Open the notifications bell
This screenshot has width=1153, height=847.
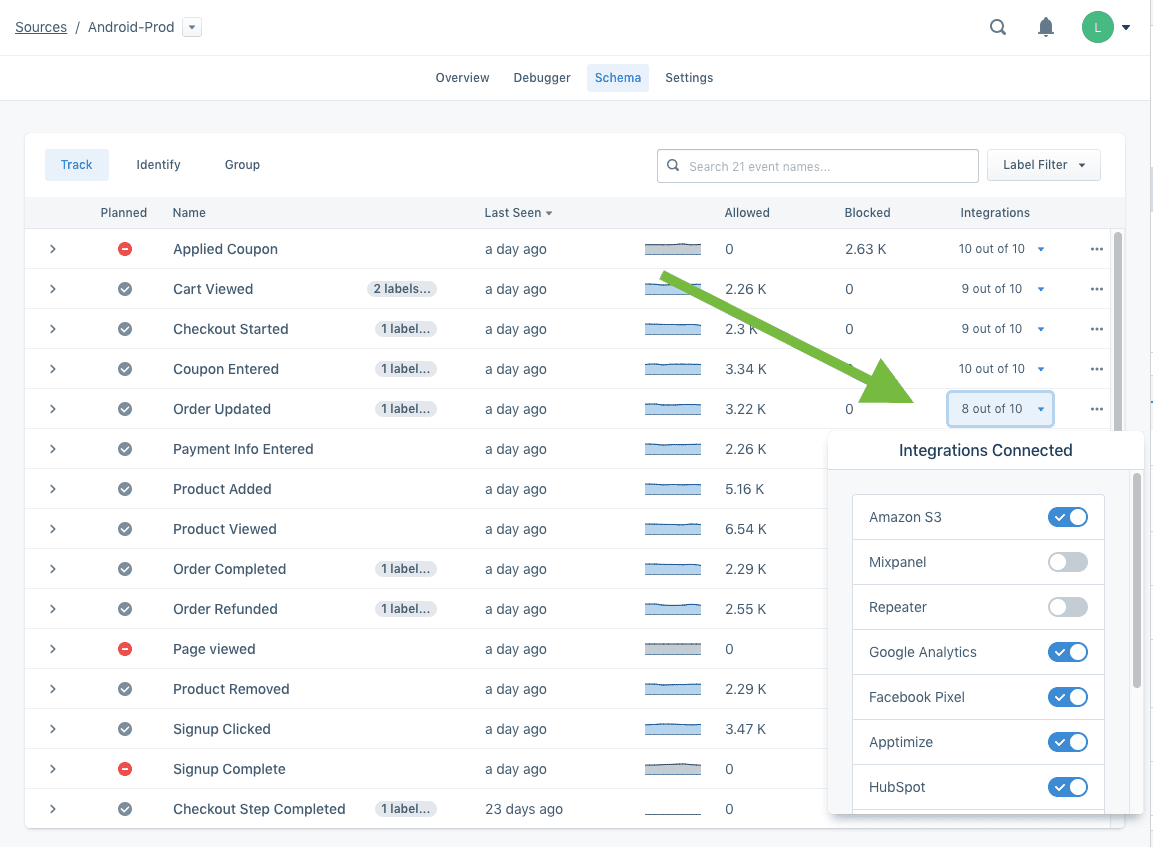point(1046,27)
